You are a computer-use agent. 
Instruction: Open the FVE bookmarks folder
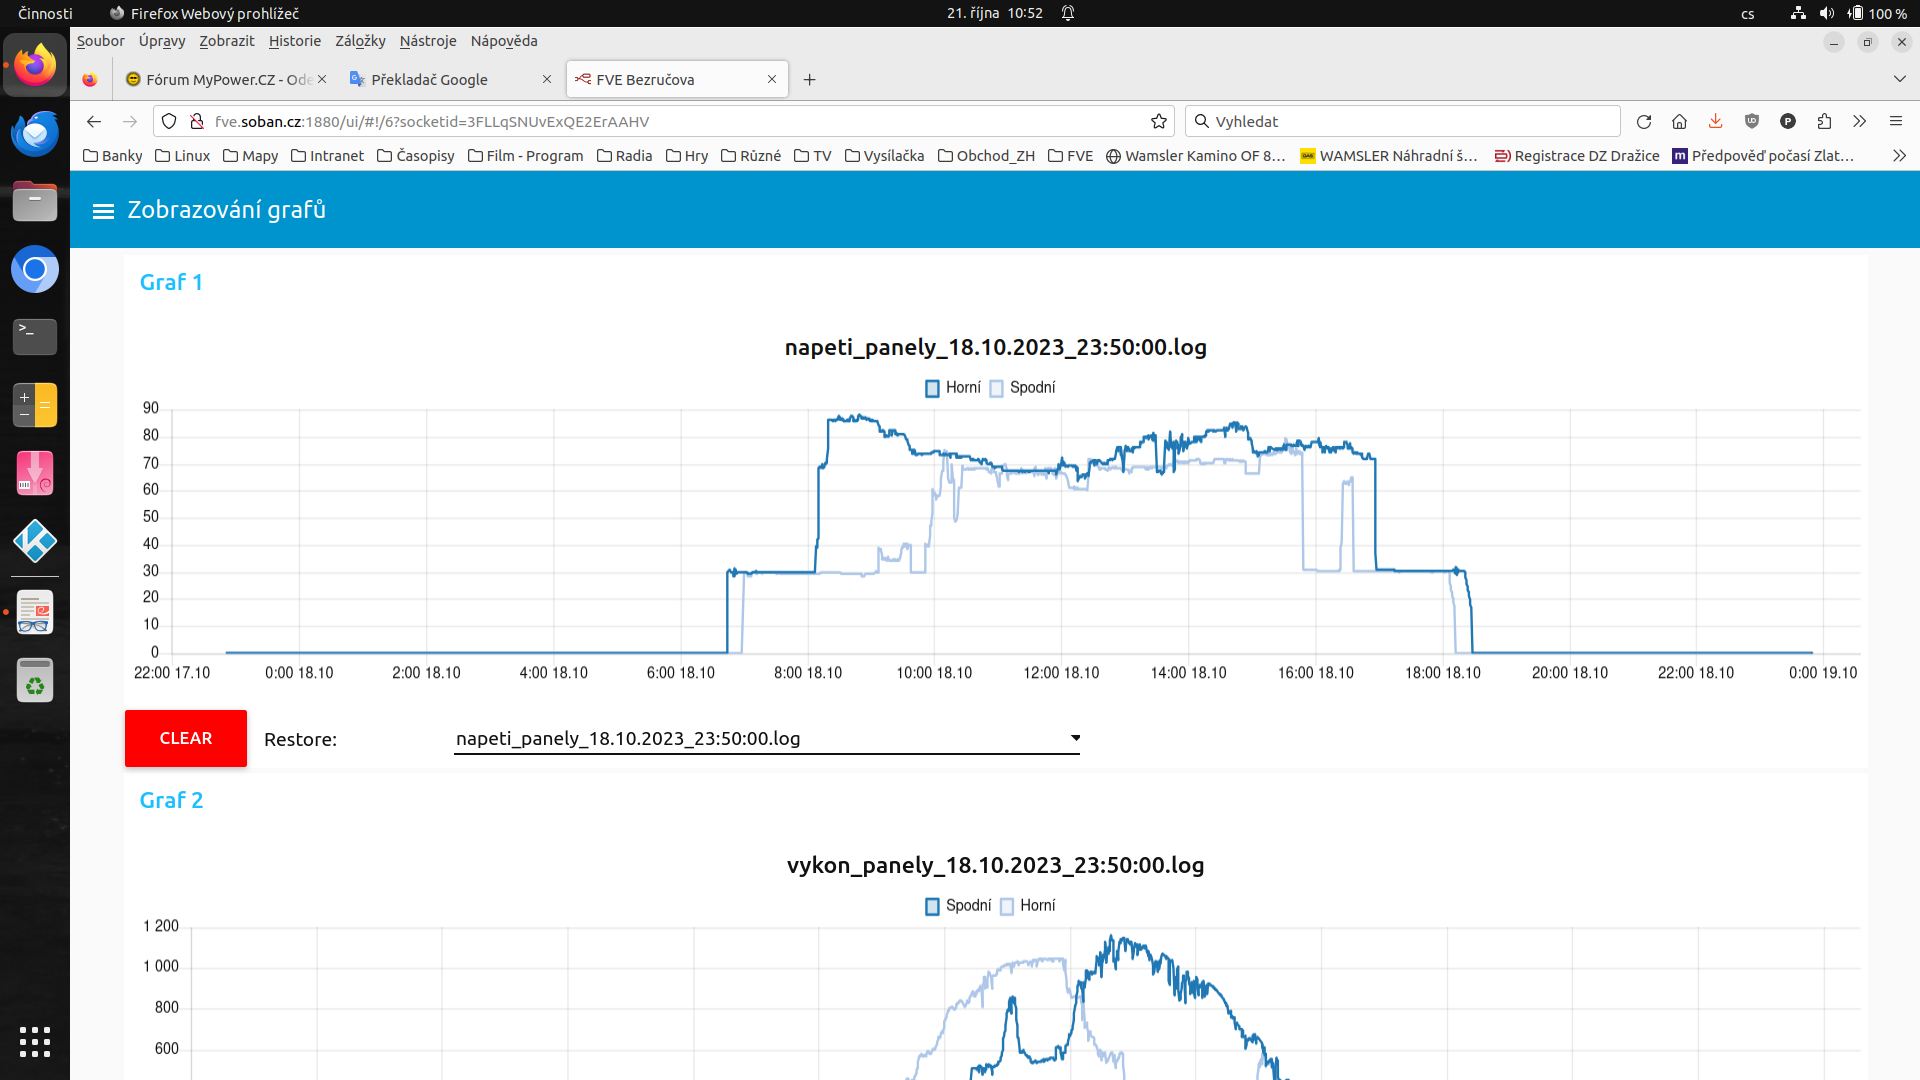[1070, 156]
